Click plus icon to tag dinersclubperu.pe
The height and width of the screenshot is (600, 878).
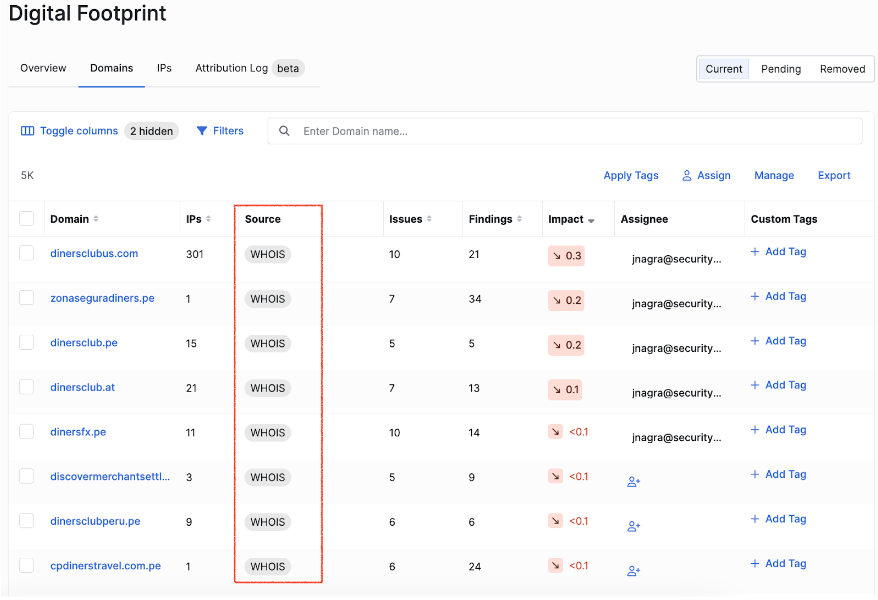[755, 519]
